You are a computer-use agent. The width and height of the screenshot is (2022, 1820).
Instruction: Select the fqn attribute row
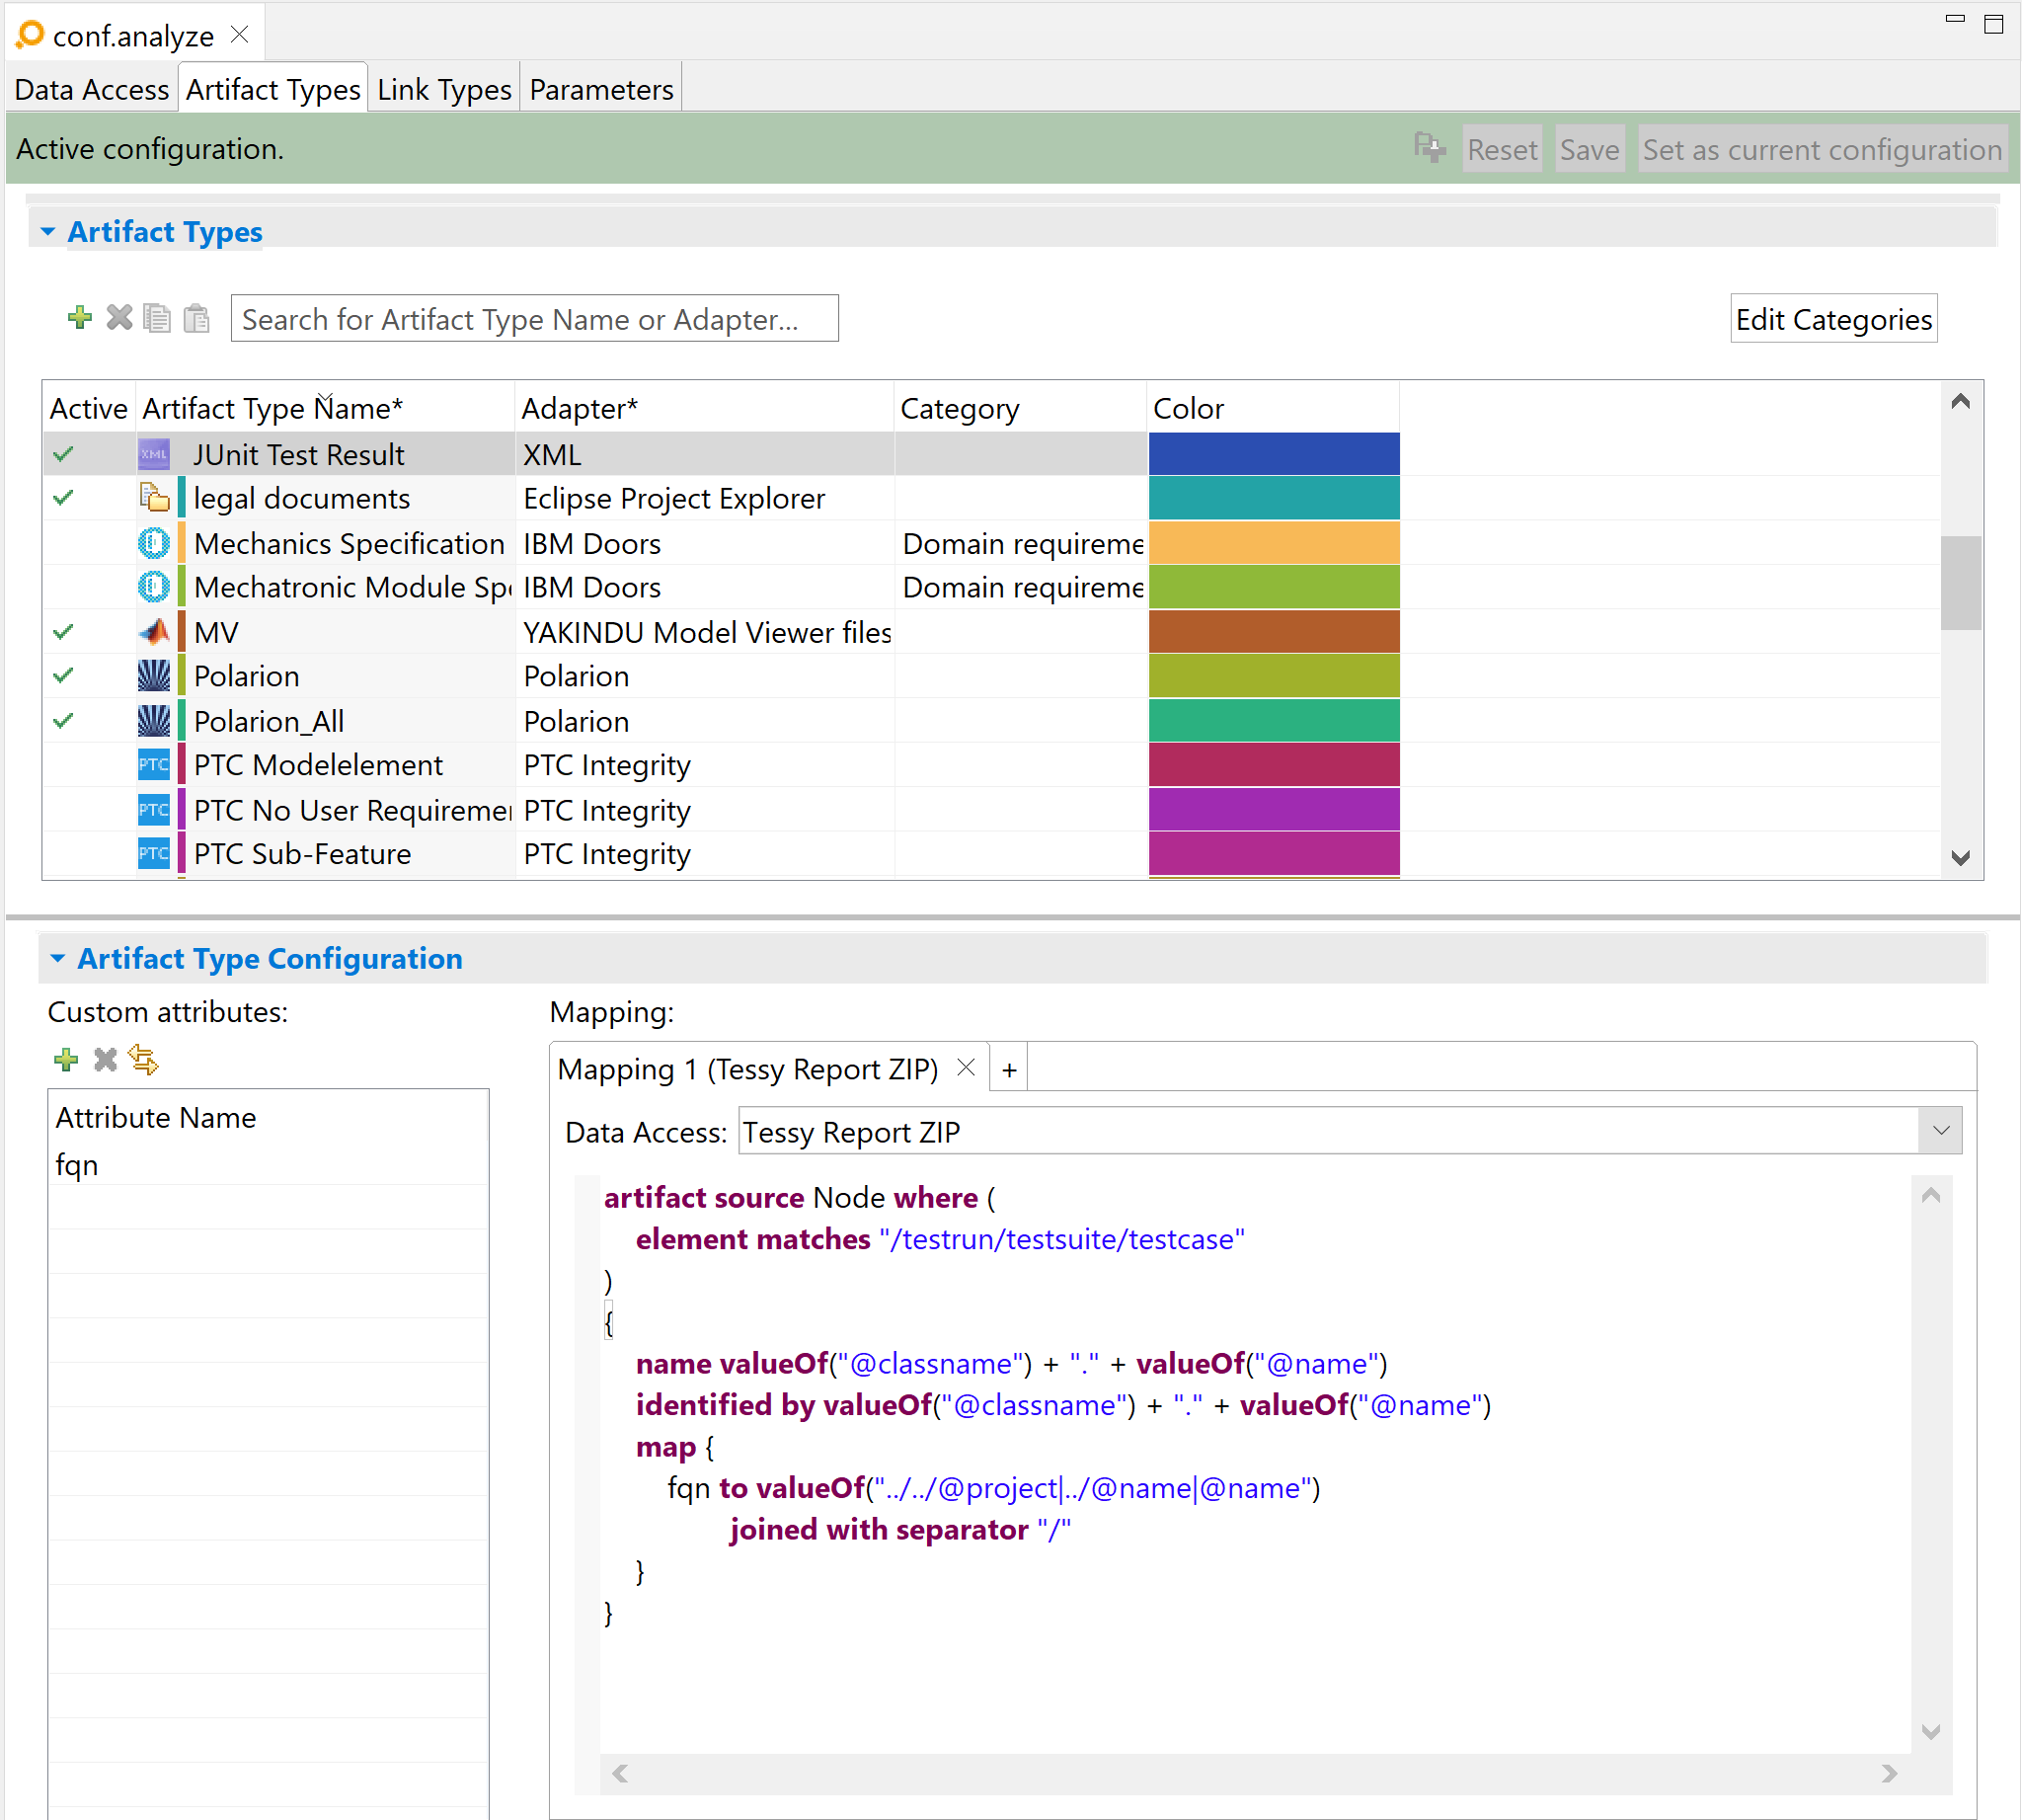(x=268, y=1164)
